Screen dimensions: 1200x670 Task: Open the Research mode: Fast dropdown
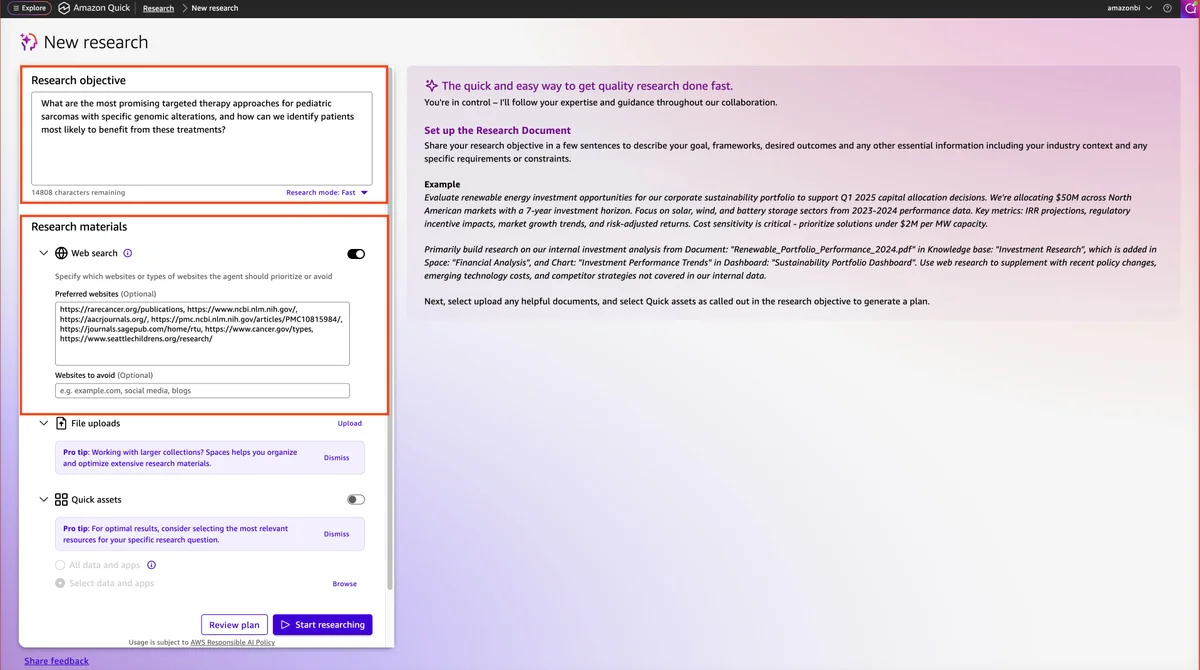327,192
